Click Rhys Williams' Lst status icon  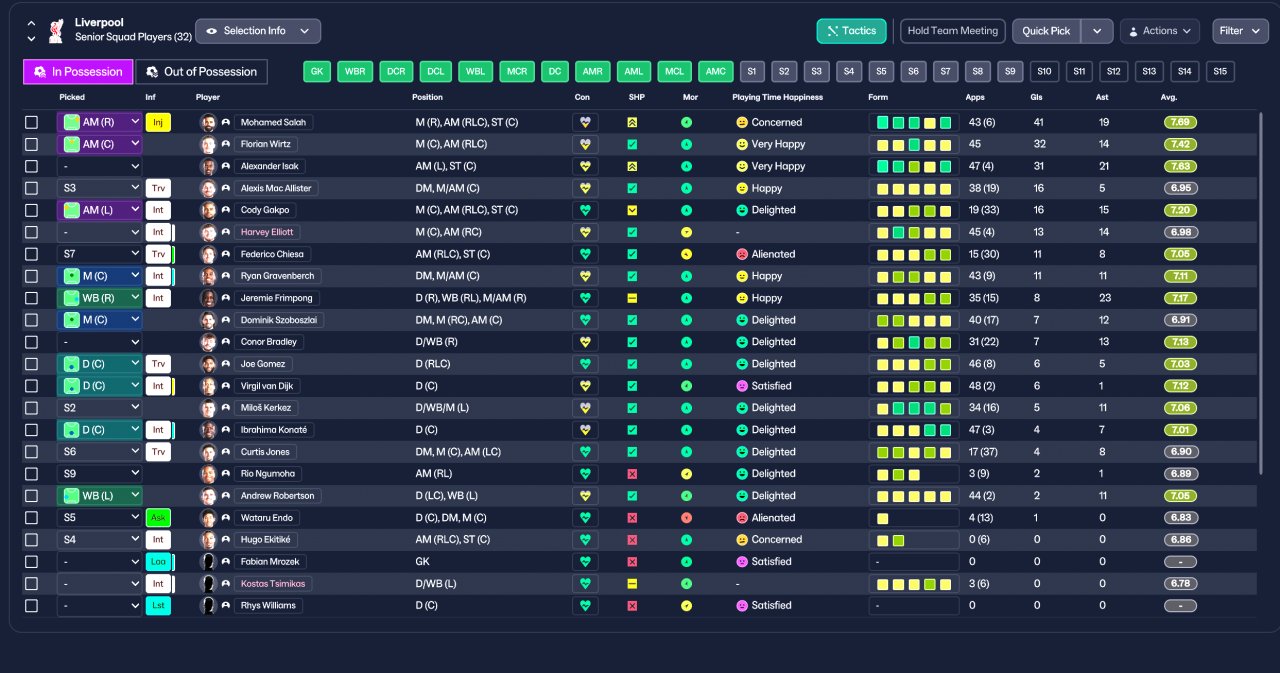pos(158,606)
